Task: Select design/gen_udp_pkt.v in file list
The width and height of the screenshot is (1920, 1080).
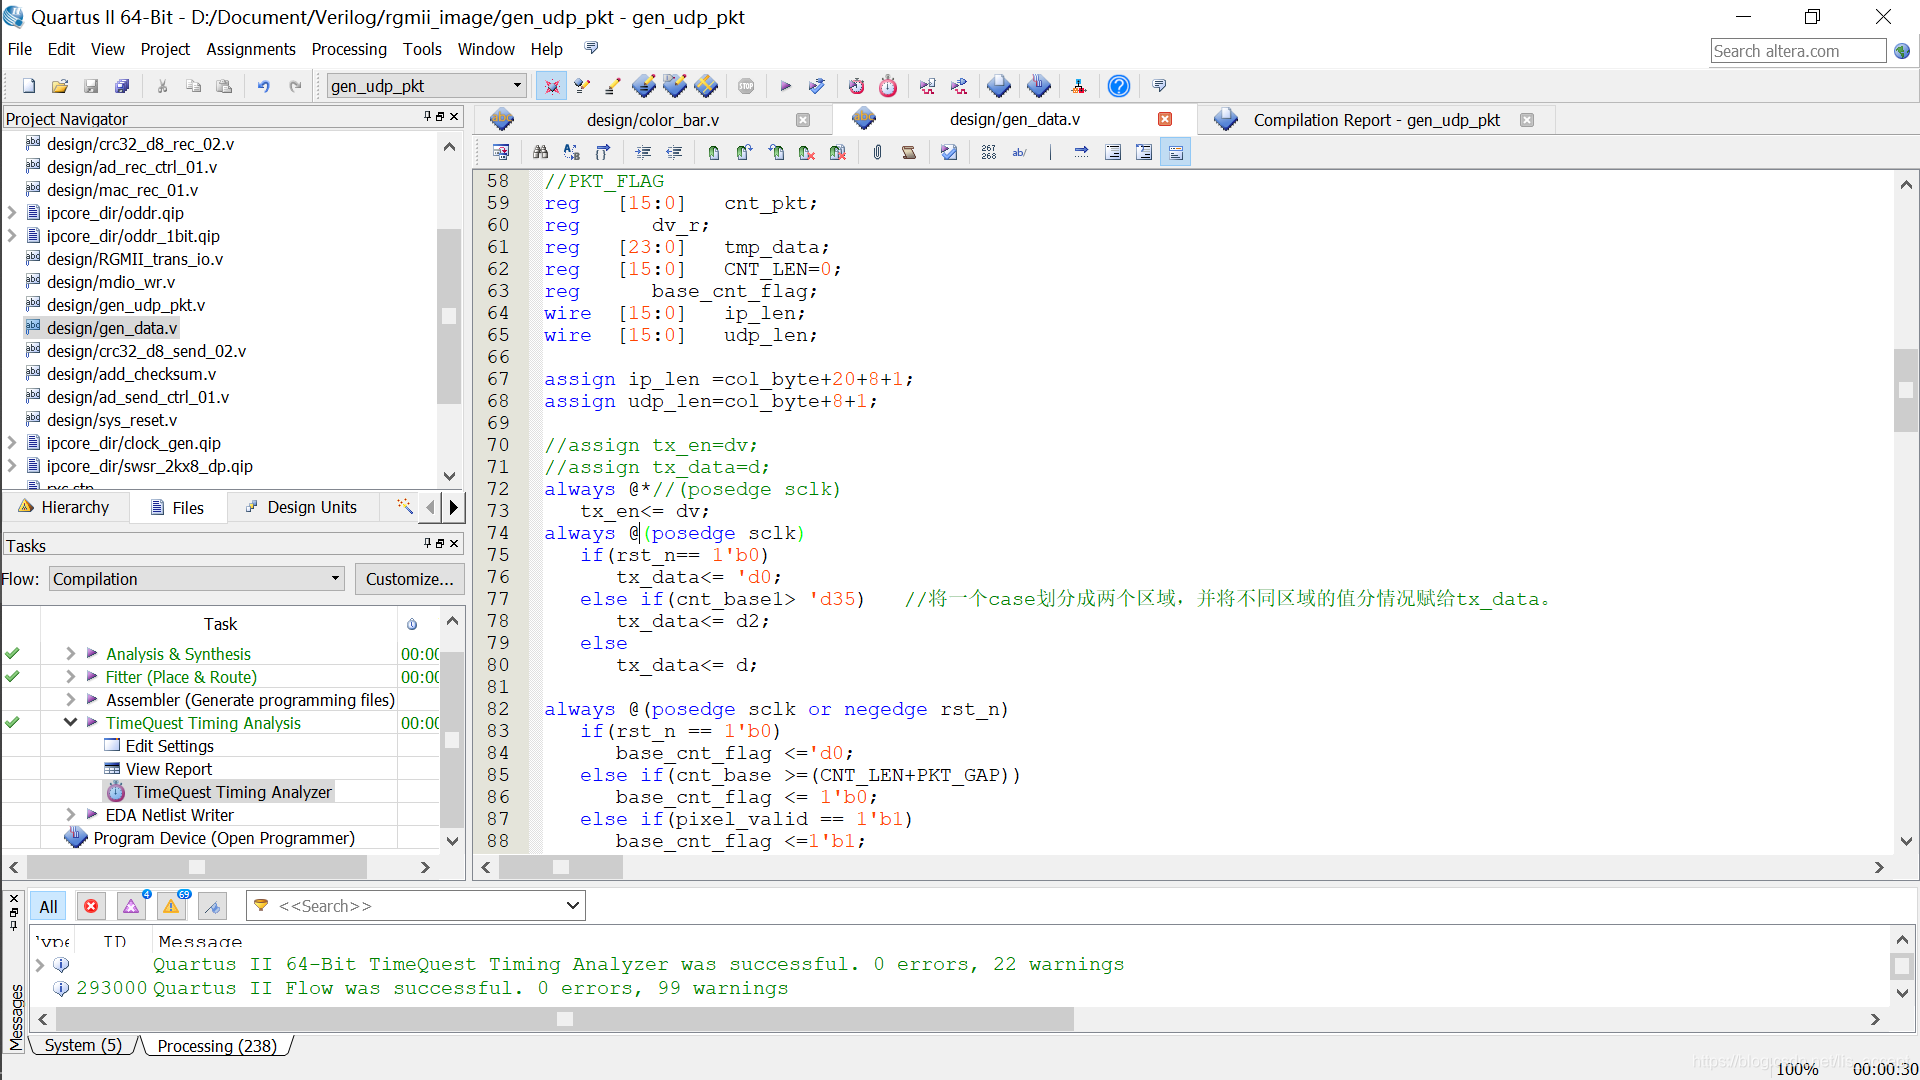Action: click(126, 305)
